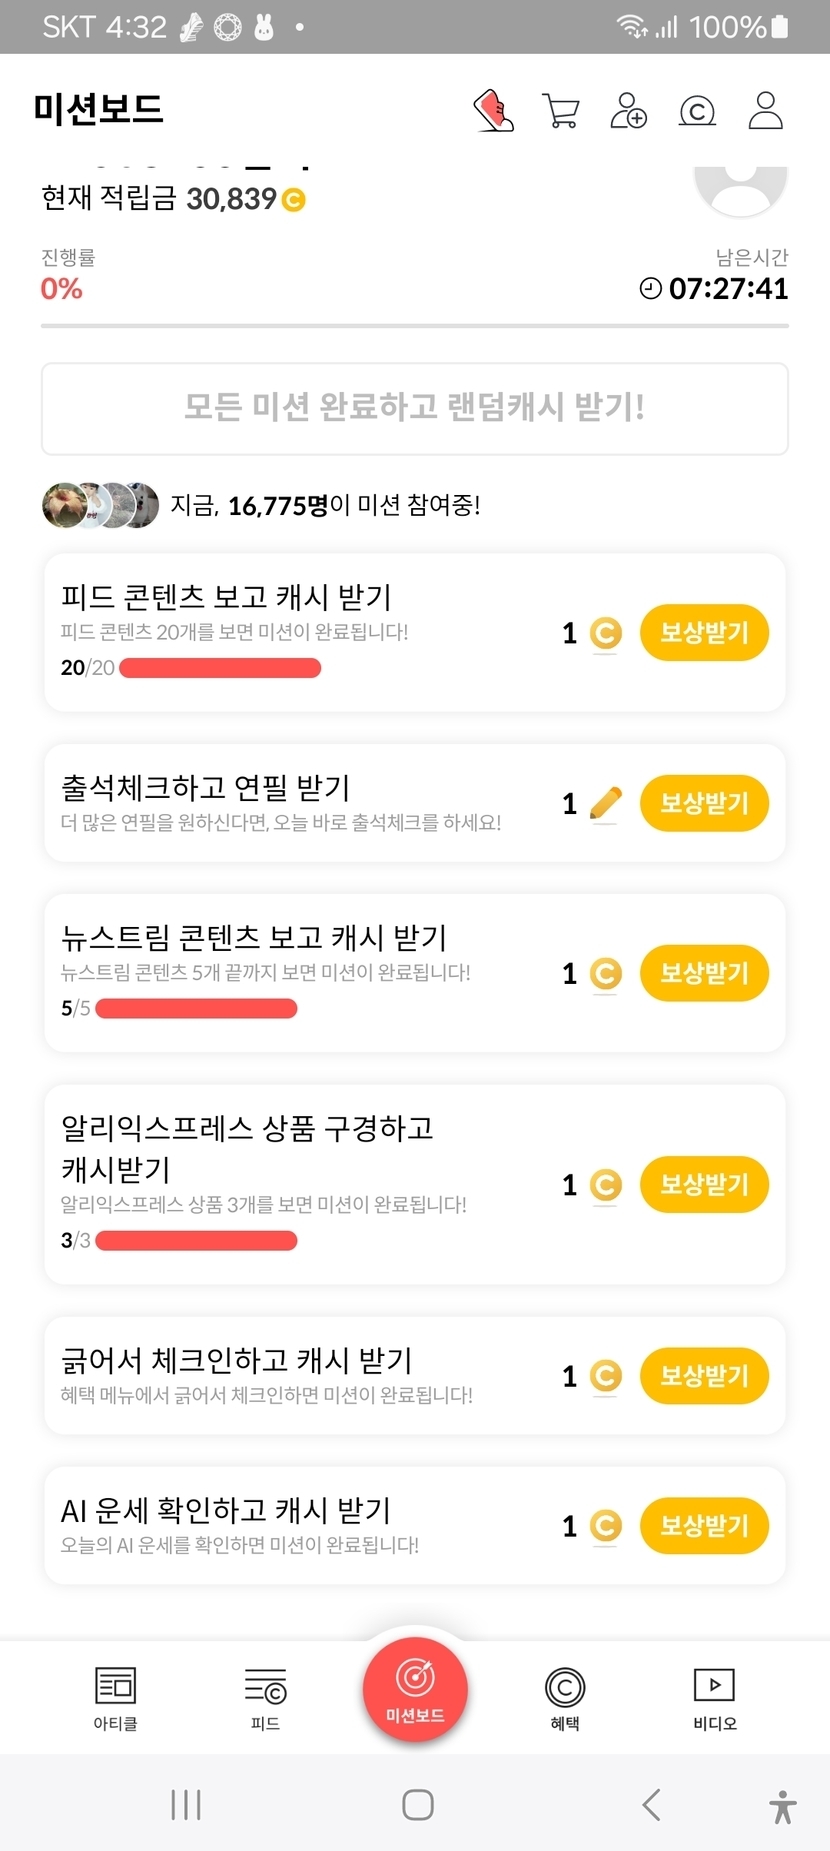Claim 출석체크 pencil reward
This screenshot has width=830, height=1851.
click(x=704, y=803)
